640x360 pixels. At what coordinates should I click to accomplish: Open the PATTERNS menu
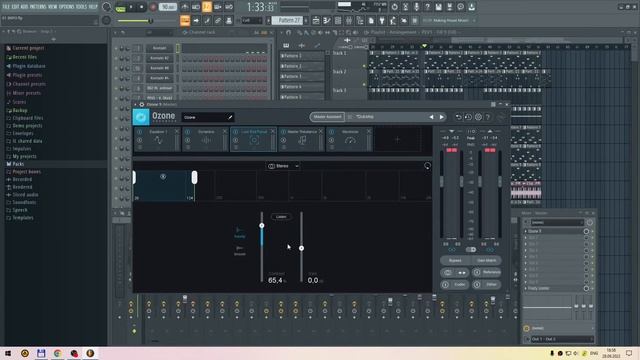(38, 7)
